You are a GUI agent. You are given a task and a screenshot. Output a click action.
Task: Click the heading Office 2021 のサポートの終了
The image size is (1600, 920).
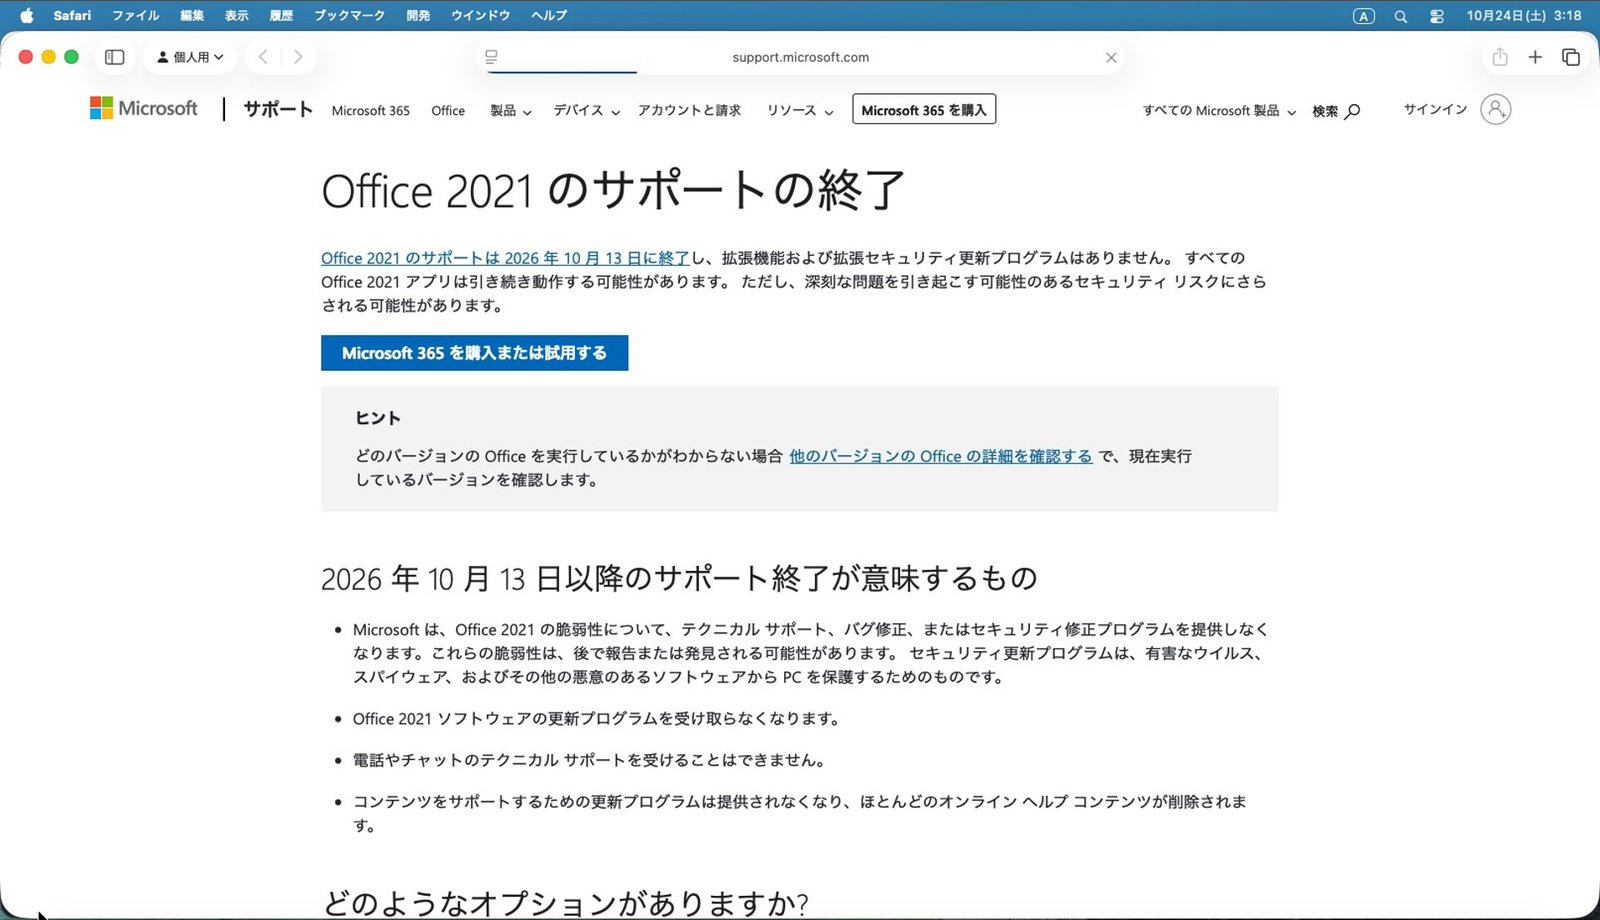coord(613,190)
